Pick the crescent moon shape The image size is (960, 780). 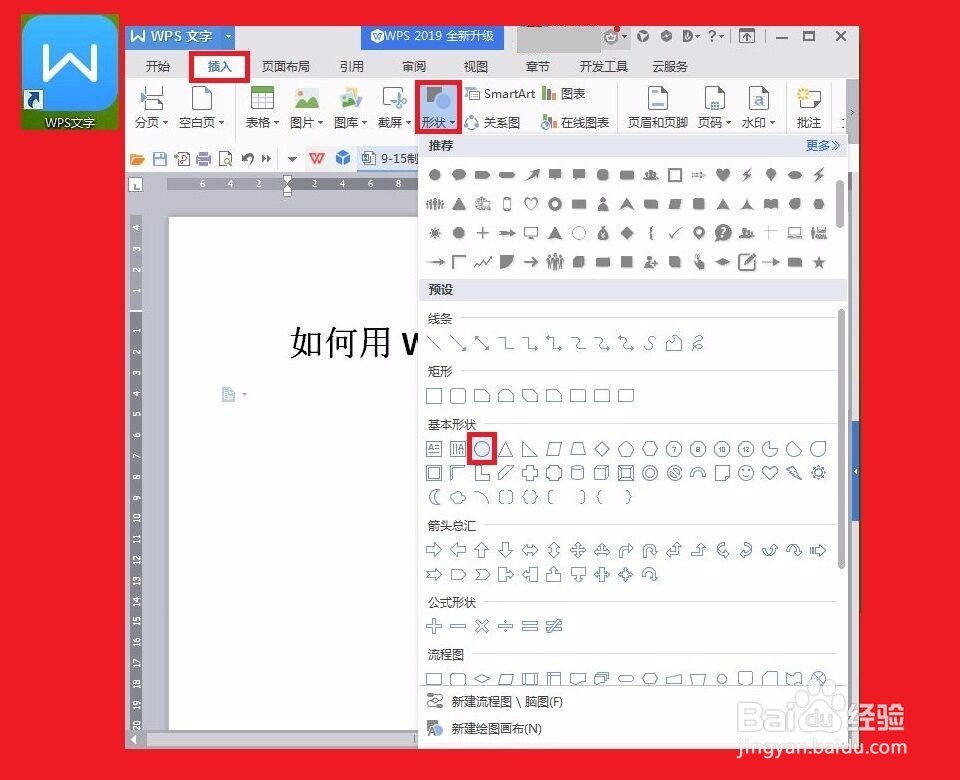[434, 497]
